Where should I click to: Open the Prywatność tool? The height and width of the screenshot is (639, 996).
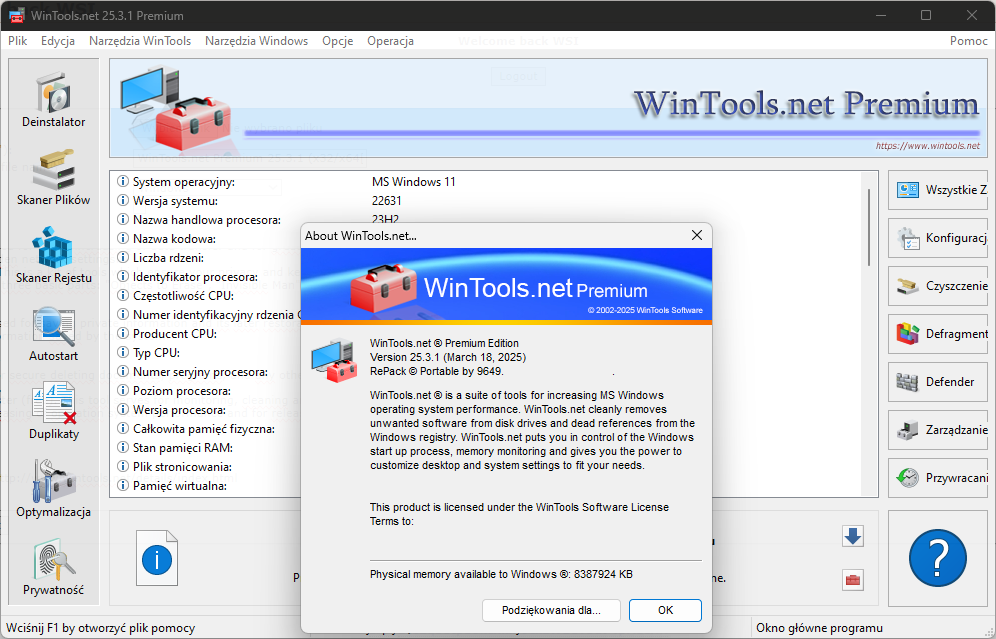[53, 568]
